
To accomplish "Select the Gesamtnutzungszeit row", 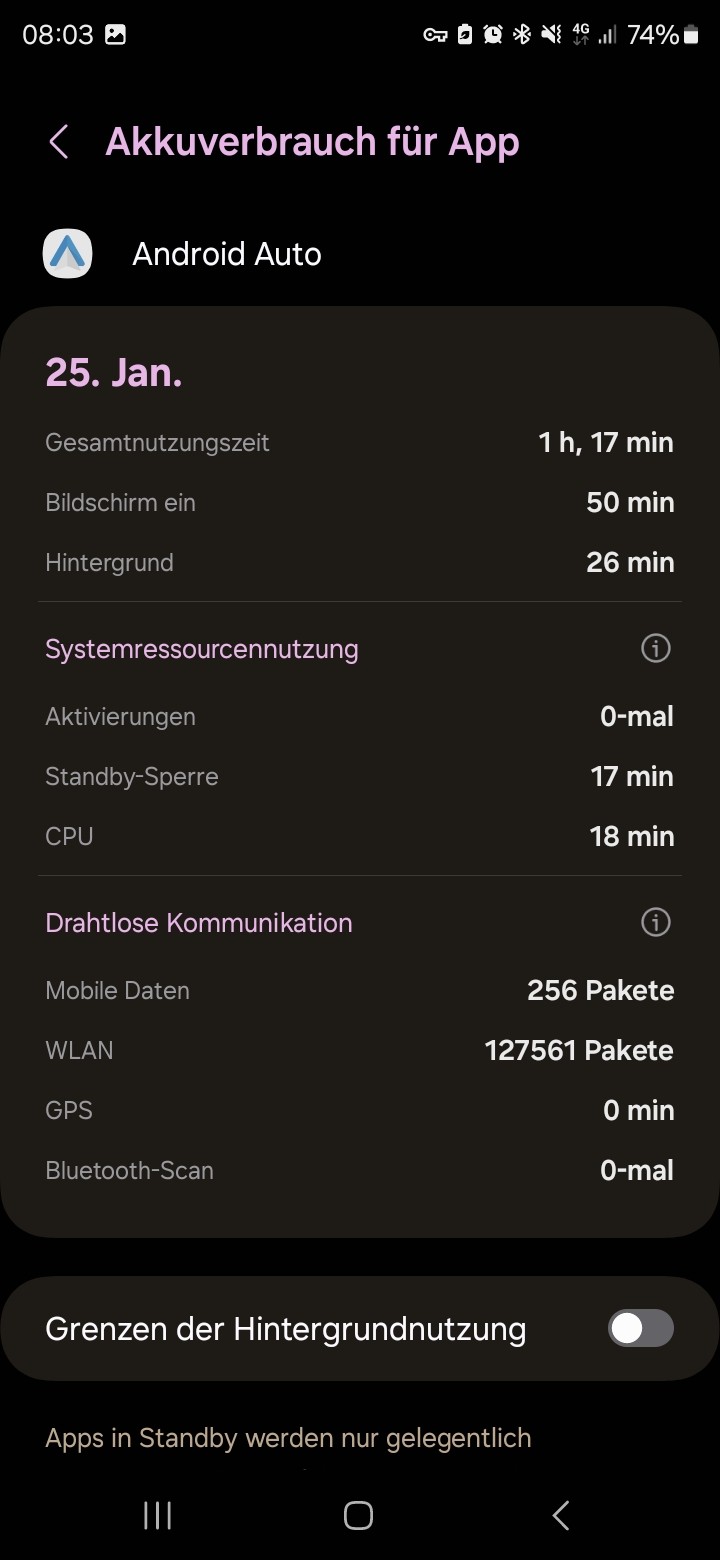I will click(360, 442).
